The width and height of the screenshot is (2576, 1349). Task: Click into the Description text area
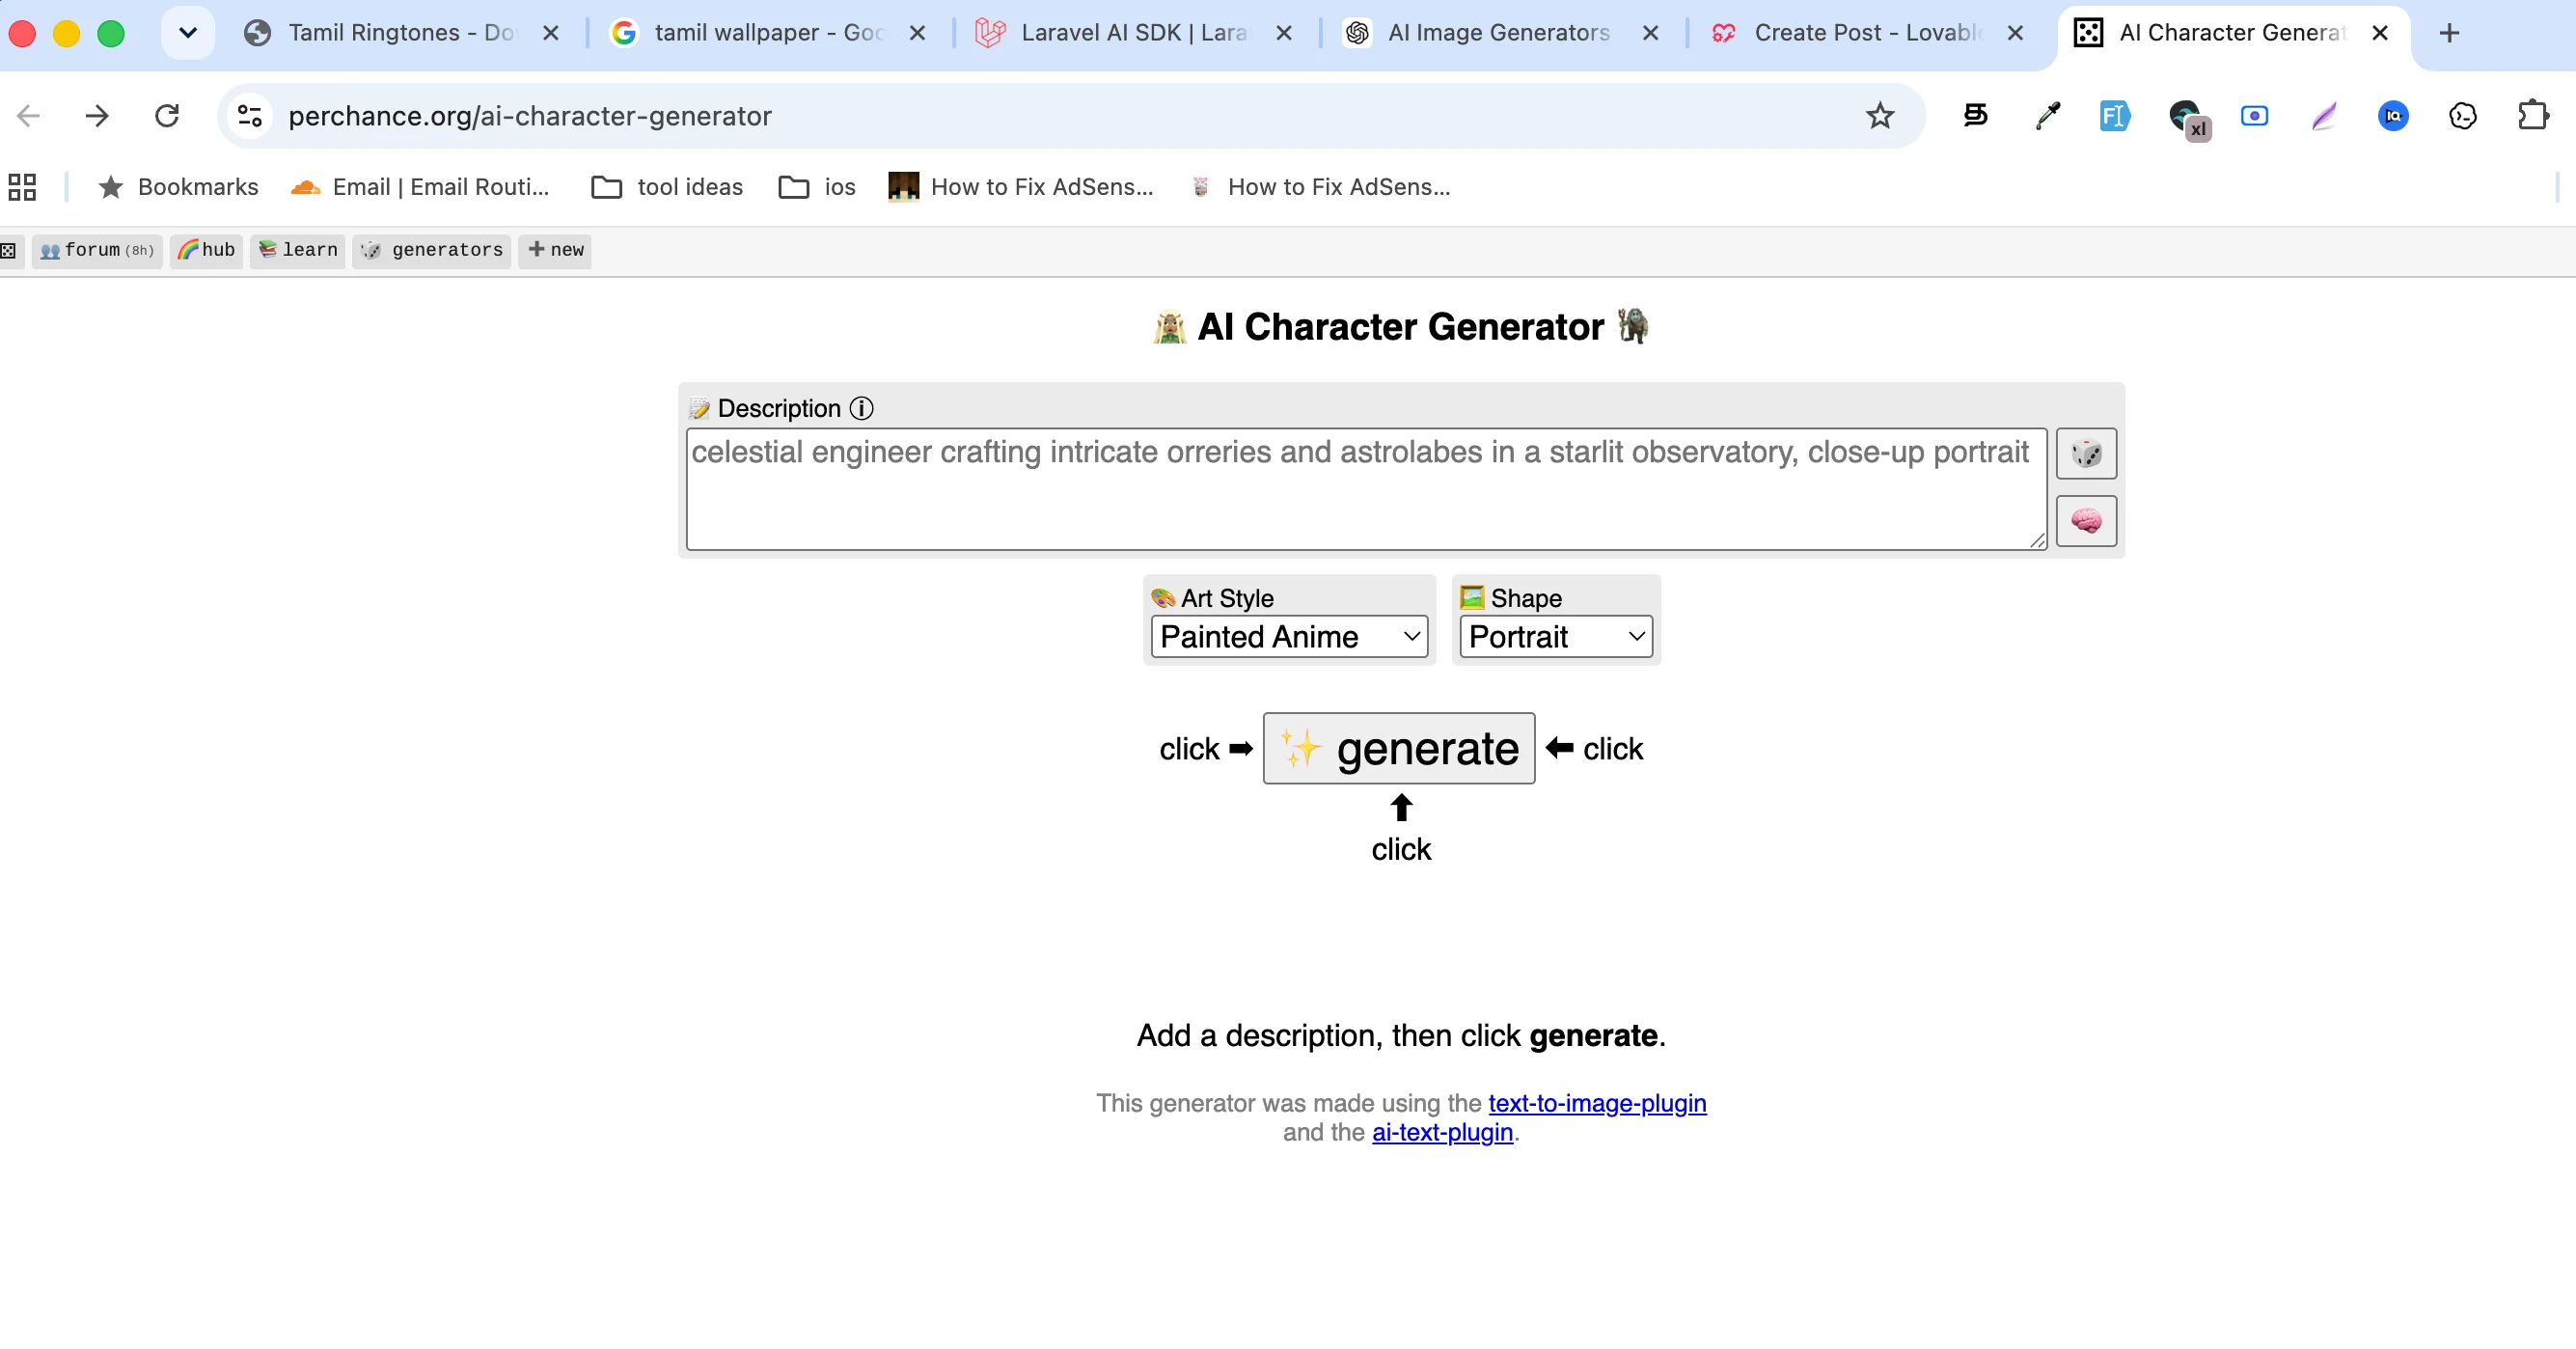click(x=1366, y=489)
